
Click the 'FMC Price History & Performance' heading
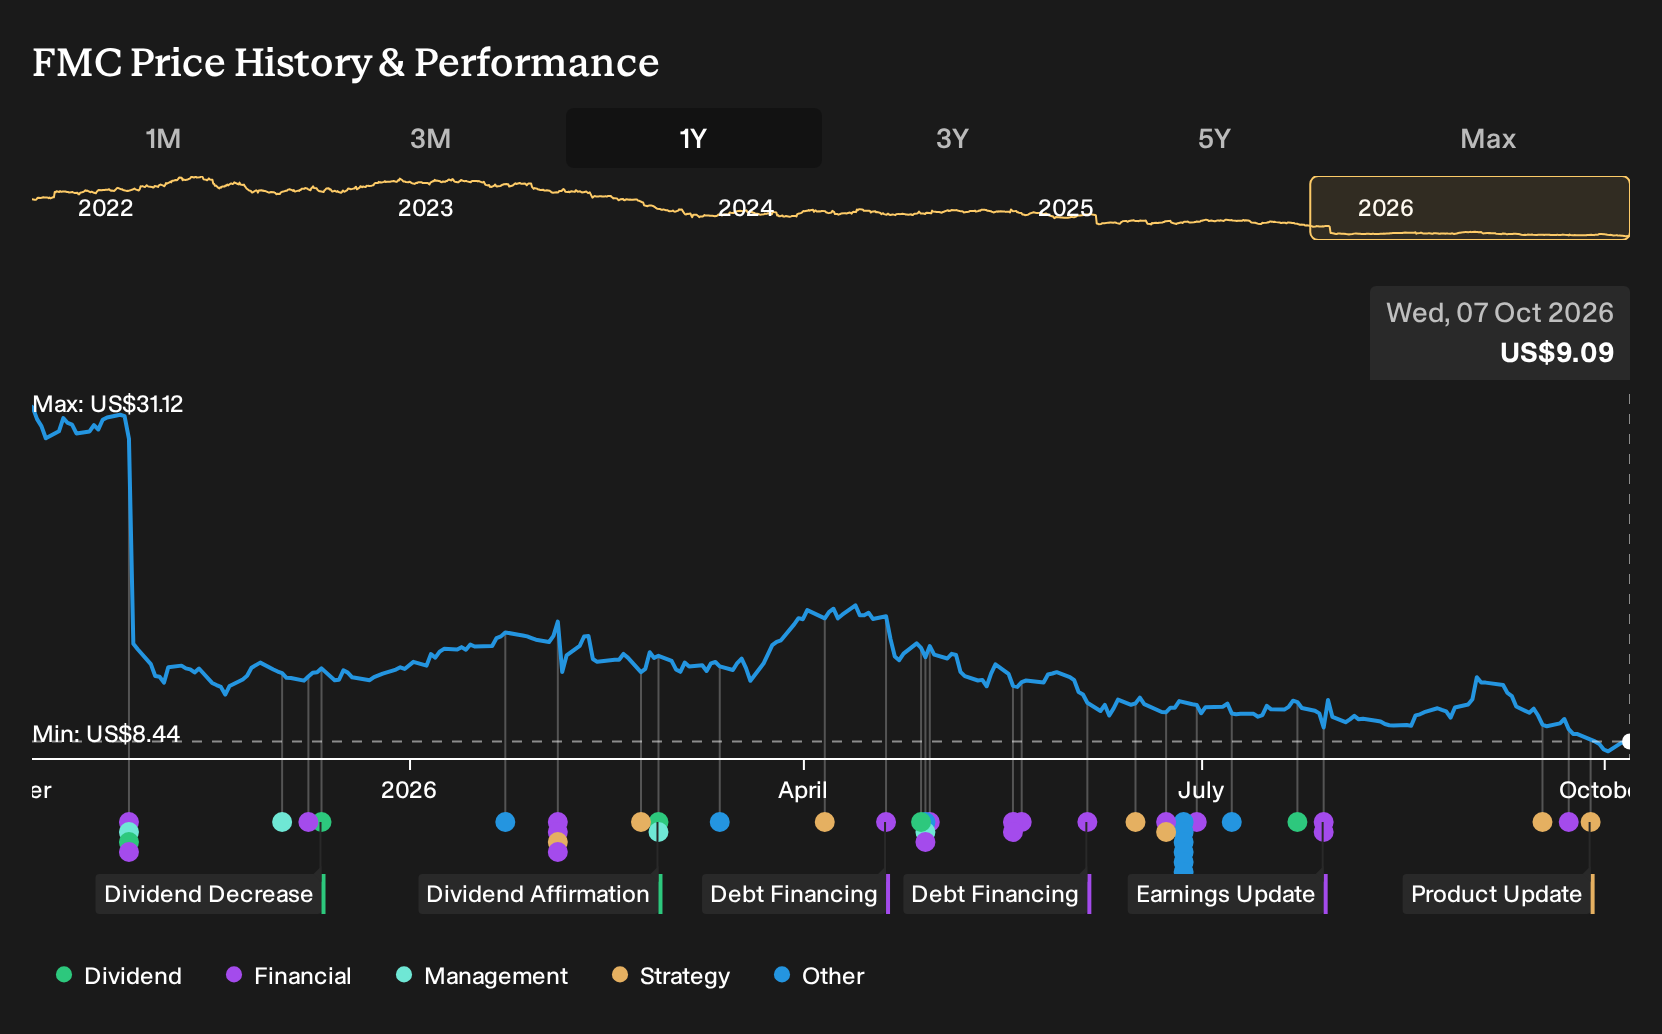pos(346,62)
